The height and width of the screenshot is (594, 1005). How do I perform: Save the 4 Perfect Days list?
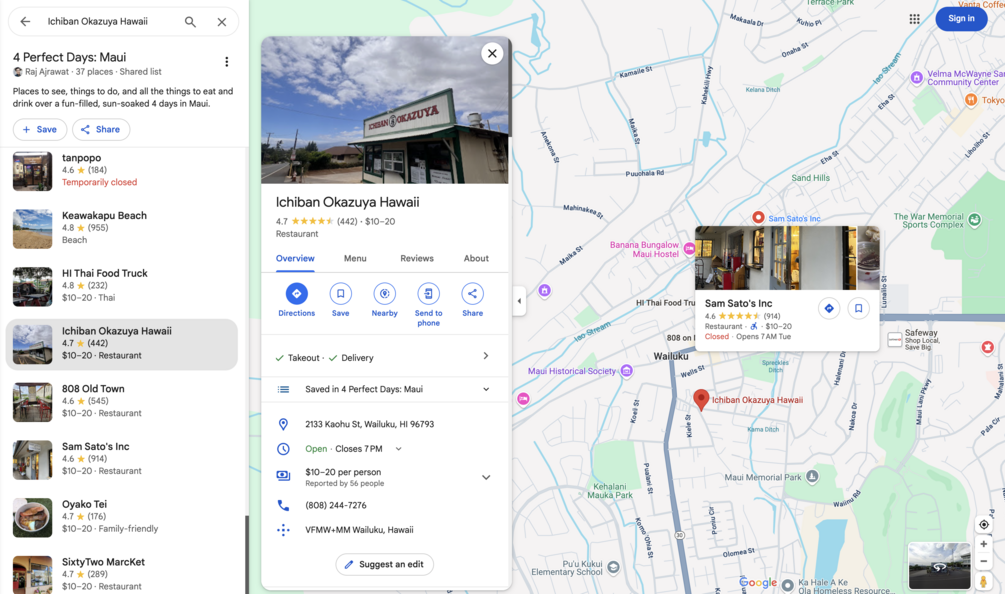click(40, 129)
